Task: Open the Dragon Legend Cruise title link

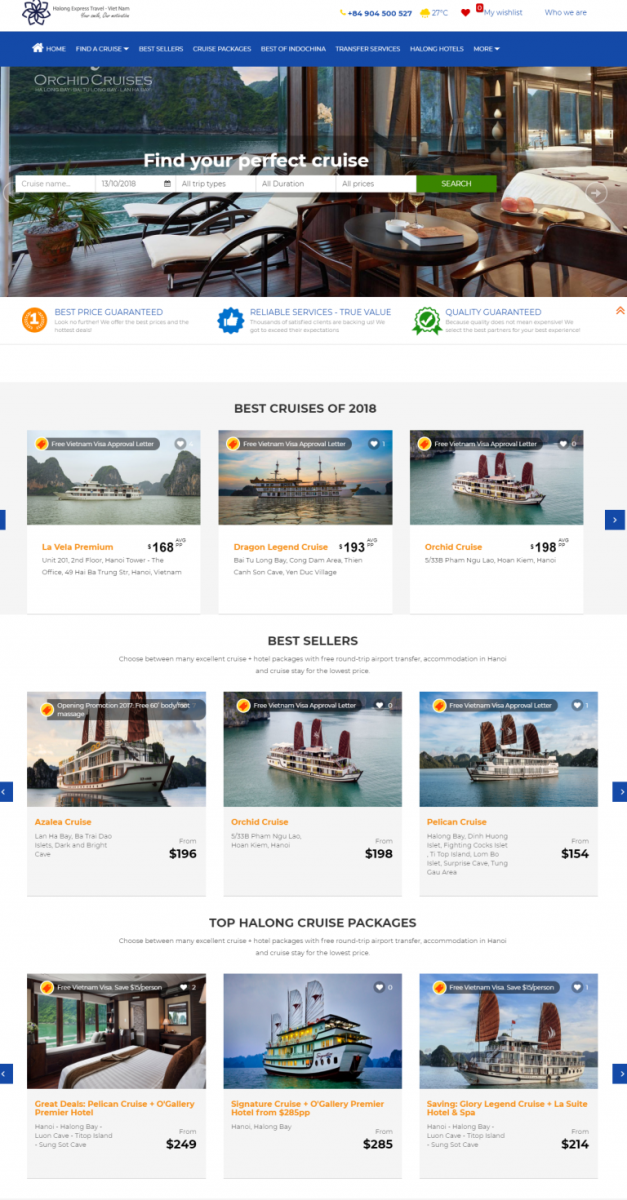Action: (281, 547)
